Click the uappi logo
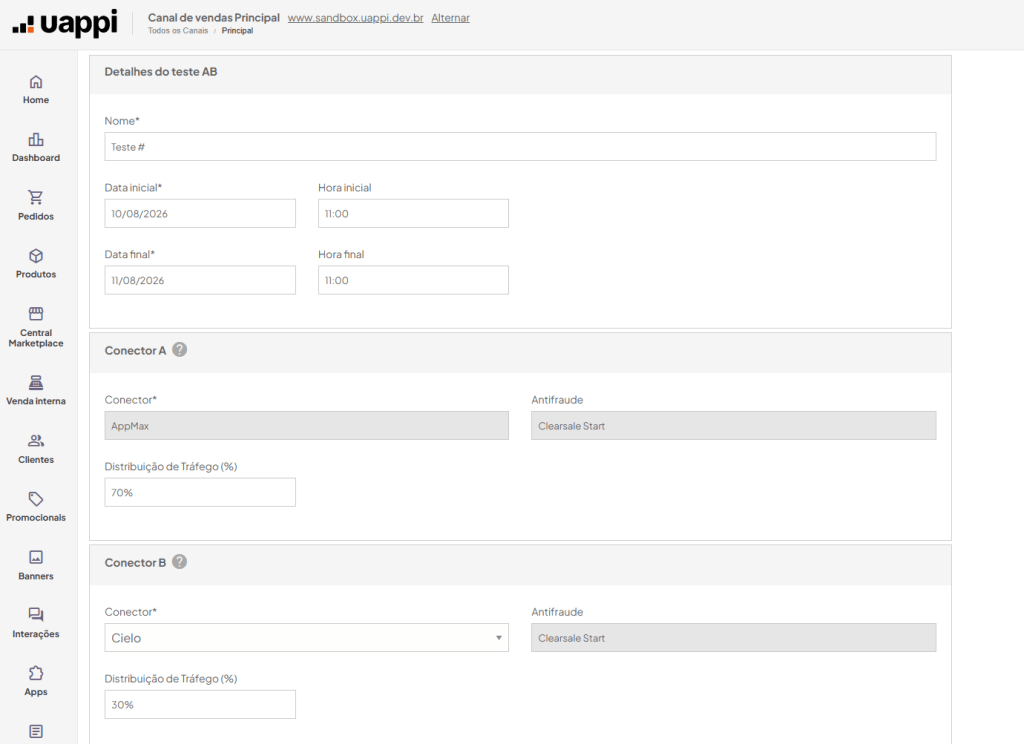1024x744 pixels. coord(65,24)
